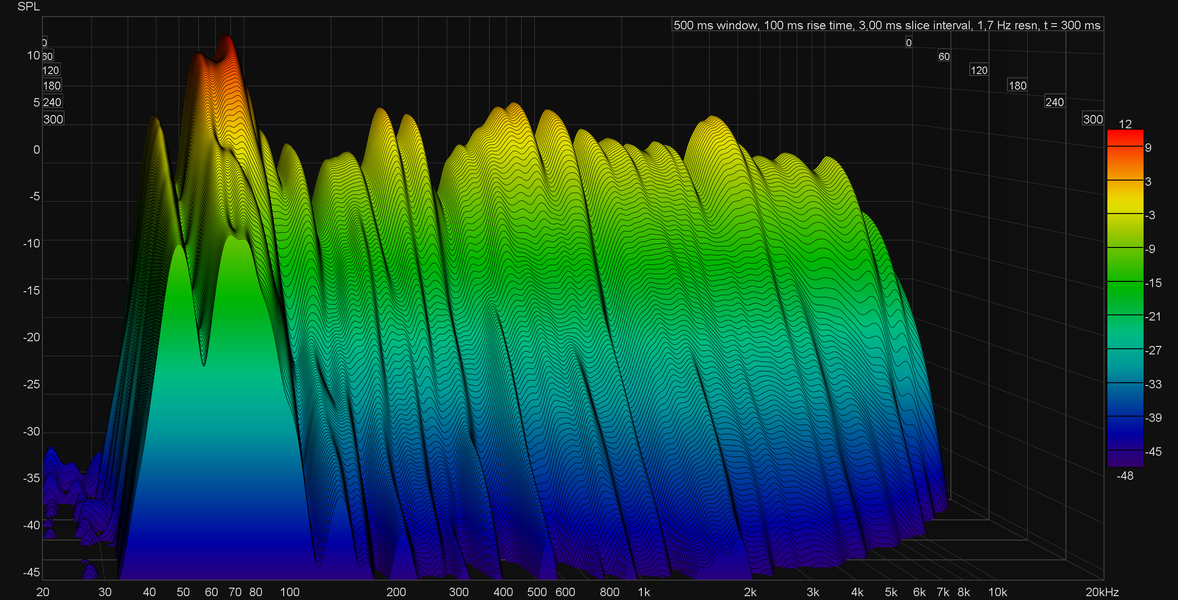Click the 120 label on right time axis
Viewport: 1178px width, 600px height.
(x=979, y=71)
